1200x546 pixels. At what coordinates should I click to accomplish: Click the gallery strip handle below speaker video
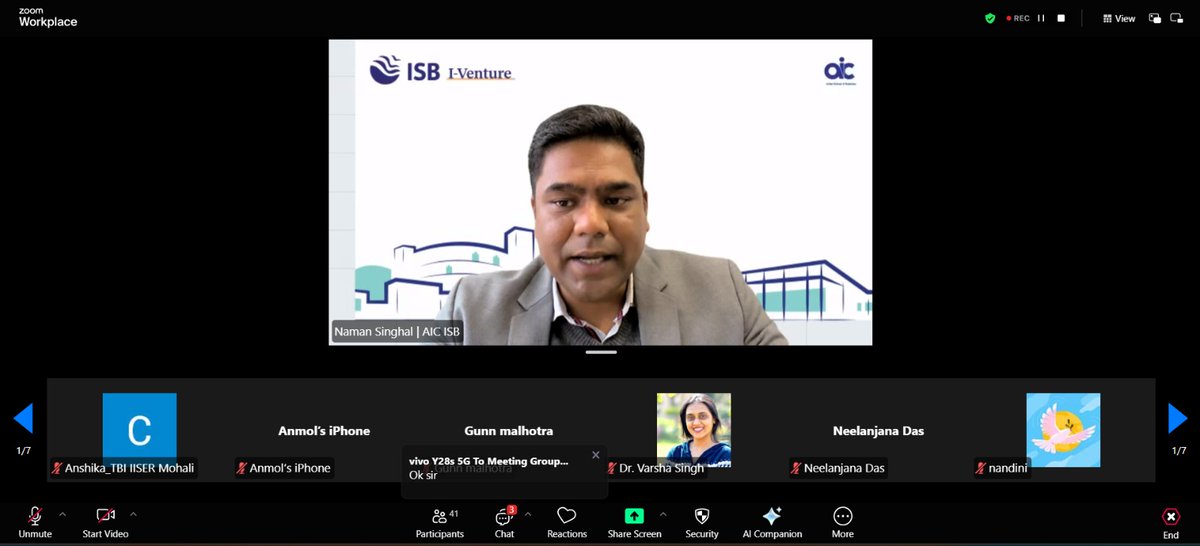point(600,352)
